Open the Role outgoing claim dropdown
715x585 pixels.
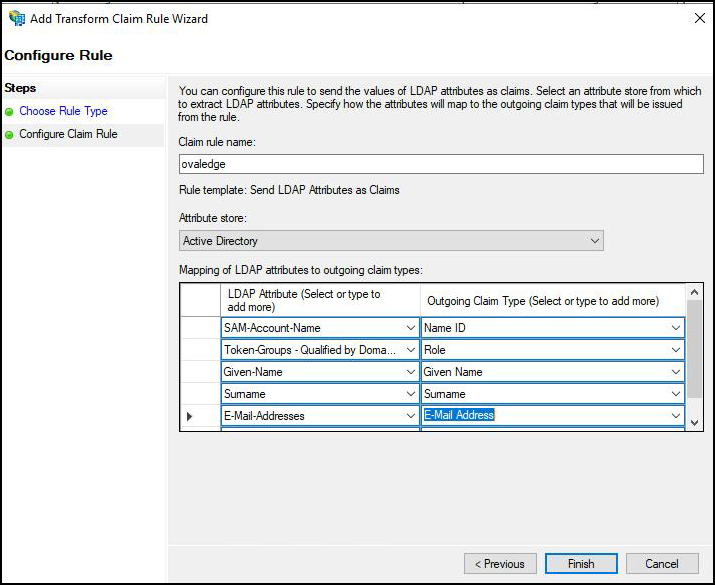[676, 350]
